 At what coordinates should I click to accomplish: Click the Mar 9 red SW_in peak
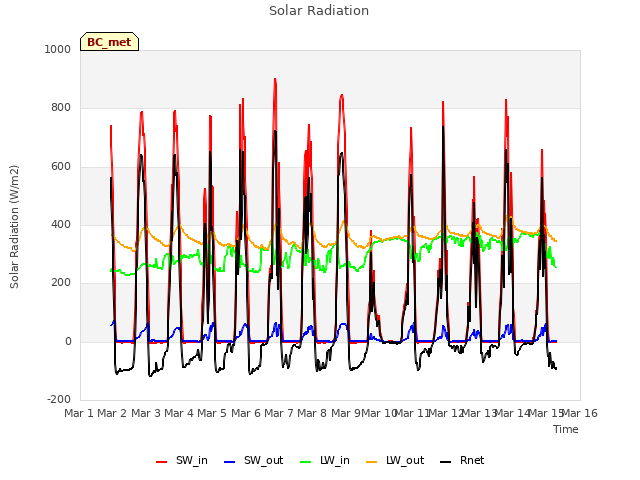[x=342, y=96]
